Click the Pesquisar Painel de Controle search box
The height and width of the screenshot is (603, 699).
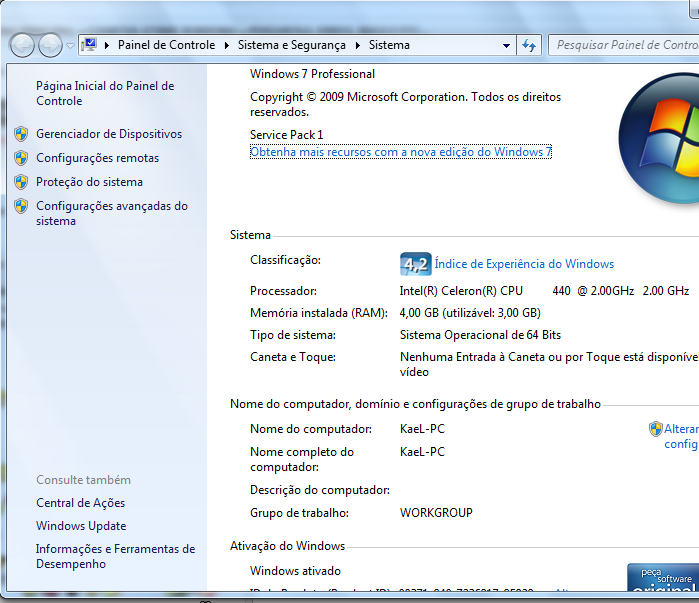pyautogui.click(x=625, y=45)
